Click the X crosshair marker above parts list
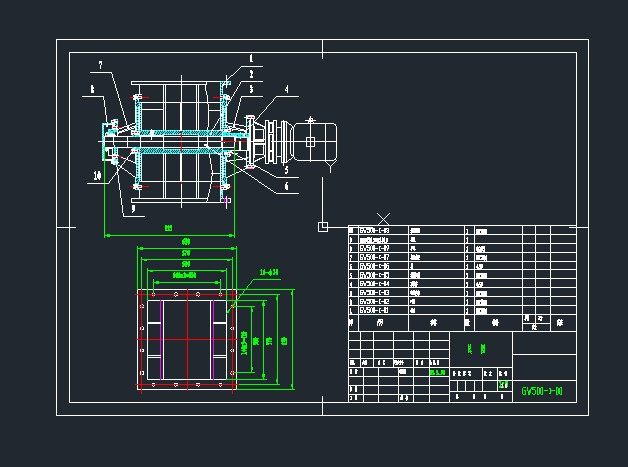The width and height of the screenshot is (628, 467). click(x=383, y=219)
